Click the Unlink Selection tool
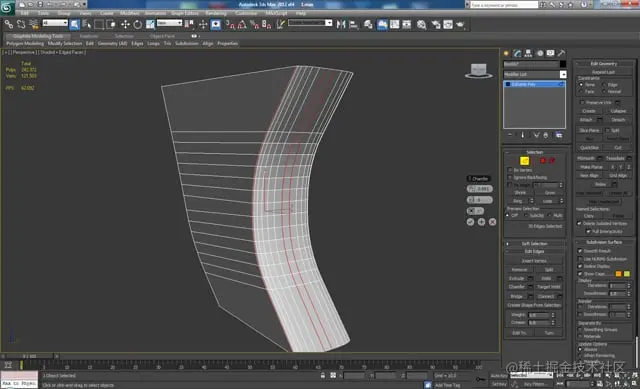The height and width of the screenshot is (389, 640). coord(21,24)
